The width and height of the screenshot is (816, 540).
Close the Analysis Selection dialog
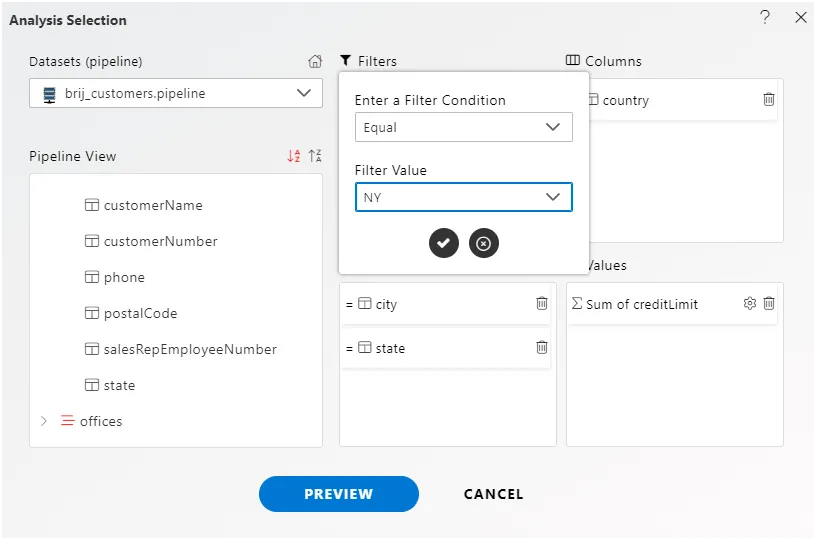800,17
